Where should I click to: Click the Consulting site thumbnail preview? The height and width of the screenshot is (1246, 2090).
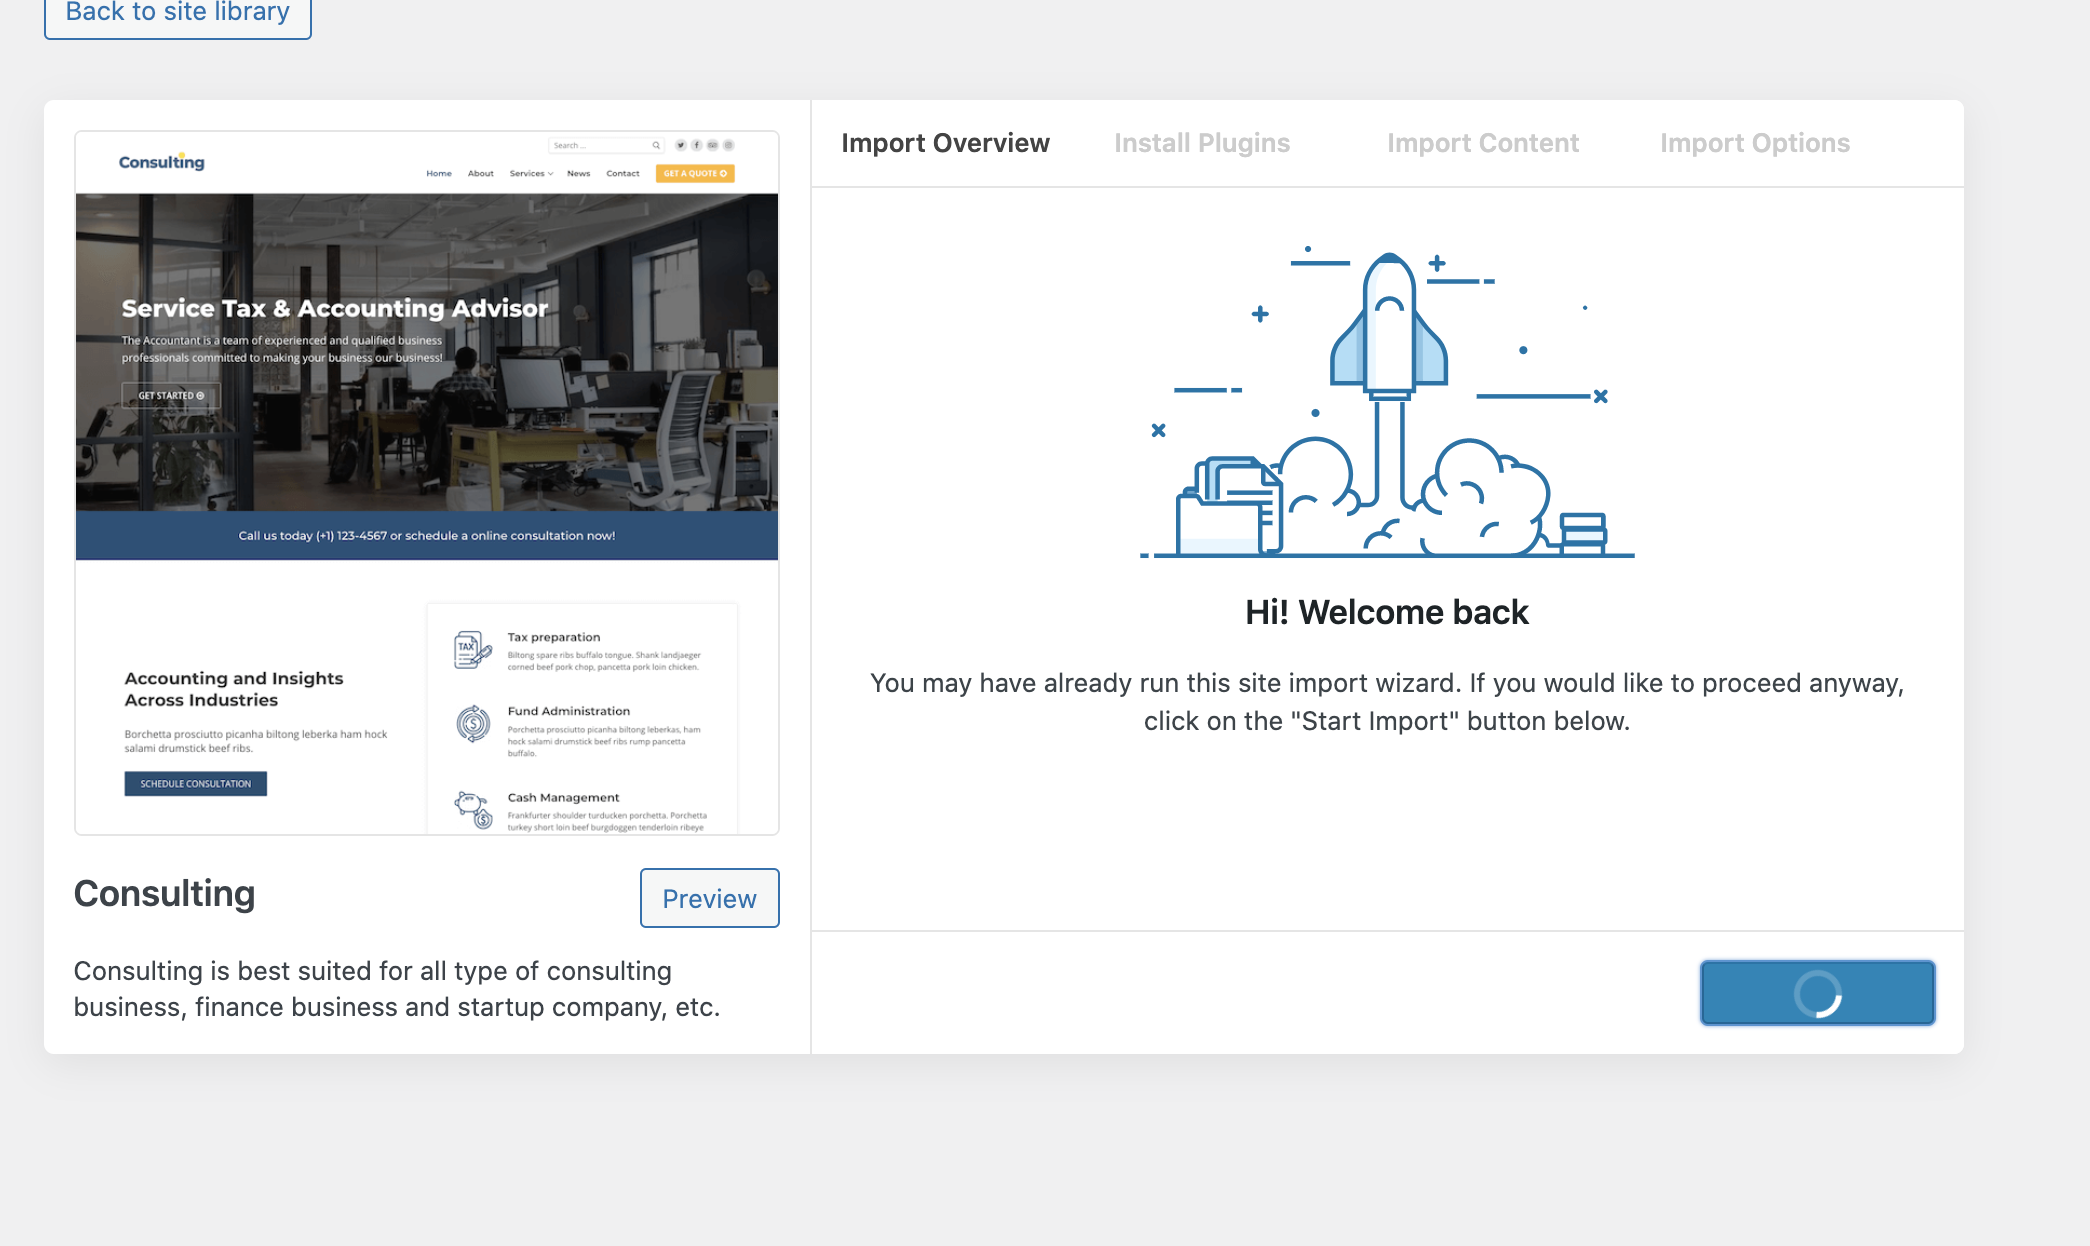[x=426, y=482]
